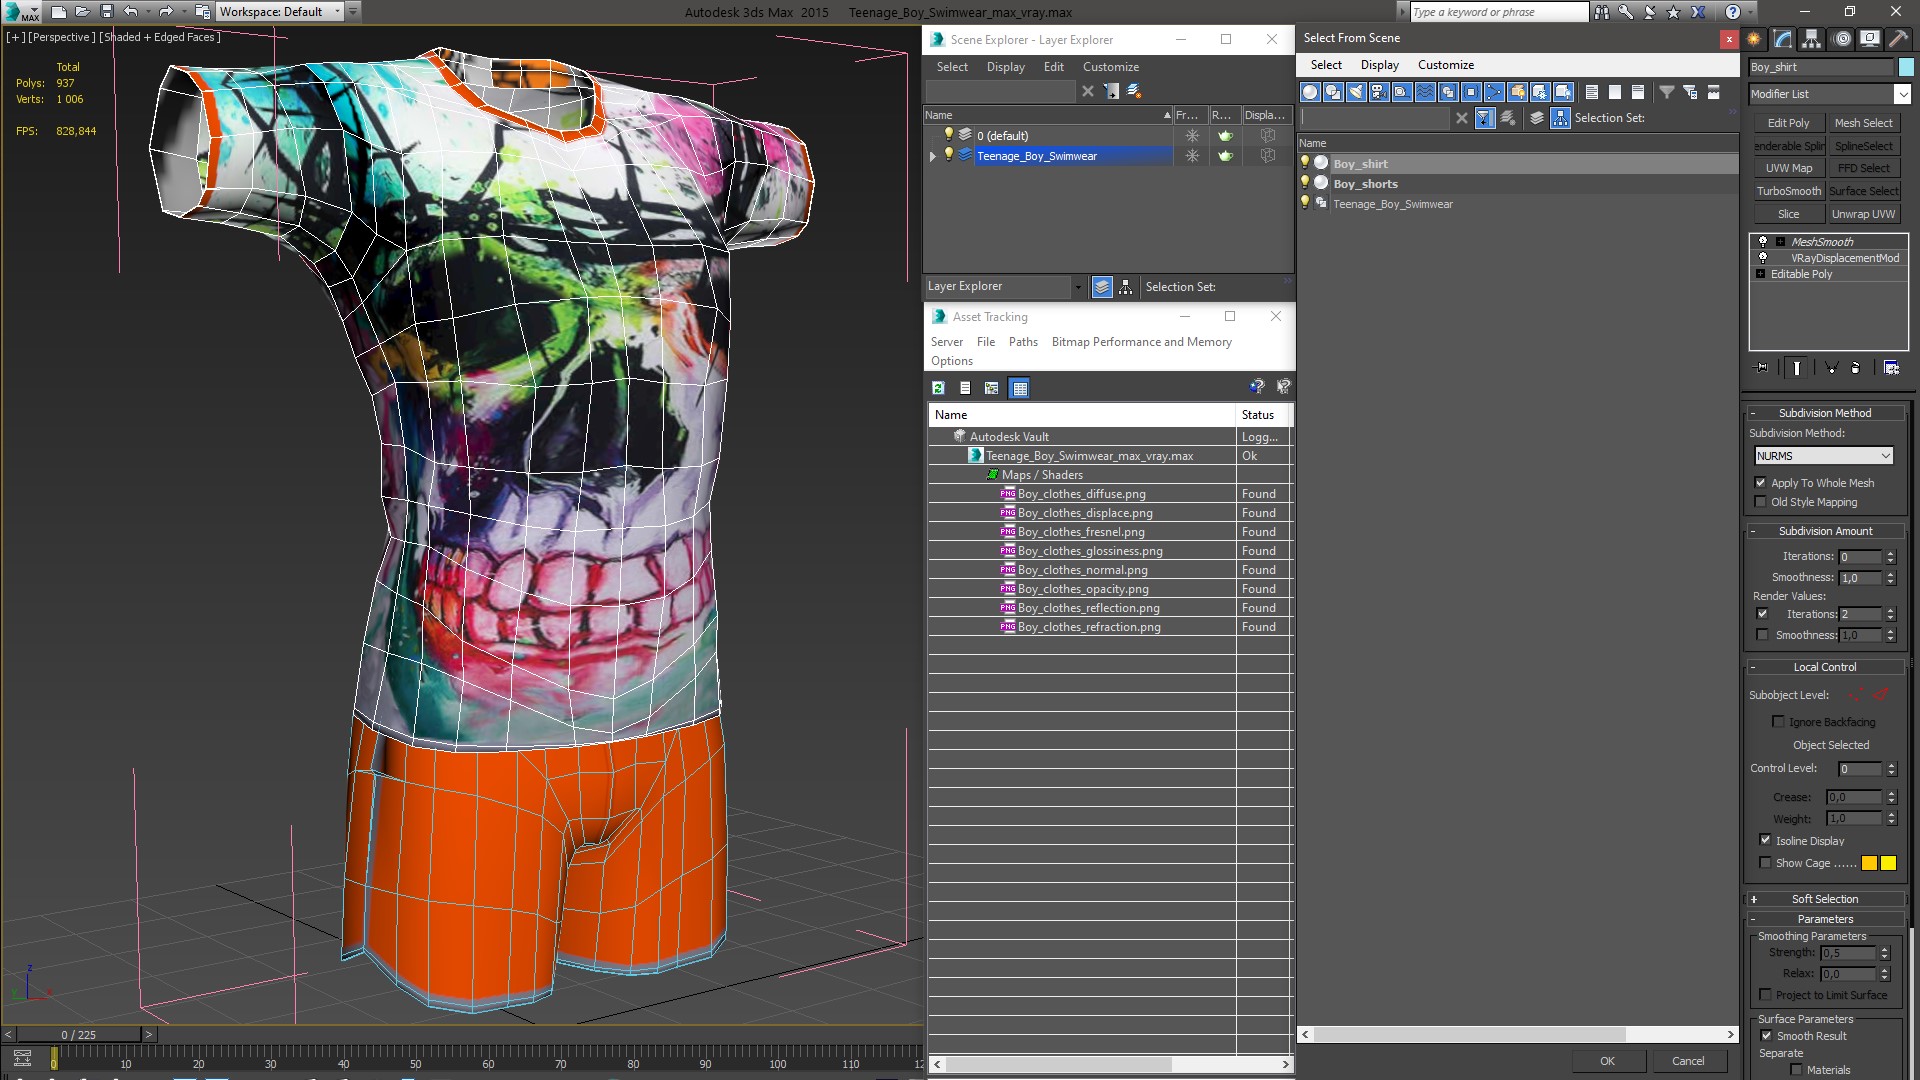Image resolution: width=1920 pixels, height=1080 pixels.
Task: Toggle Sort by Layer in Layer Explorer footer
Action: [1102, 287]
